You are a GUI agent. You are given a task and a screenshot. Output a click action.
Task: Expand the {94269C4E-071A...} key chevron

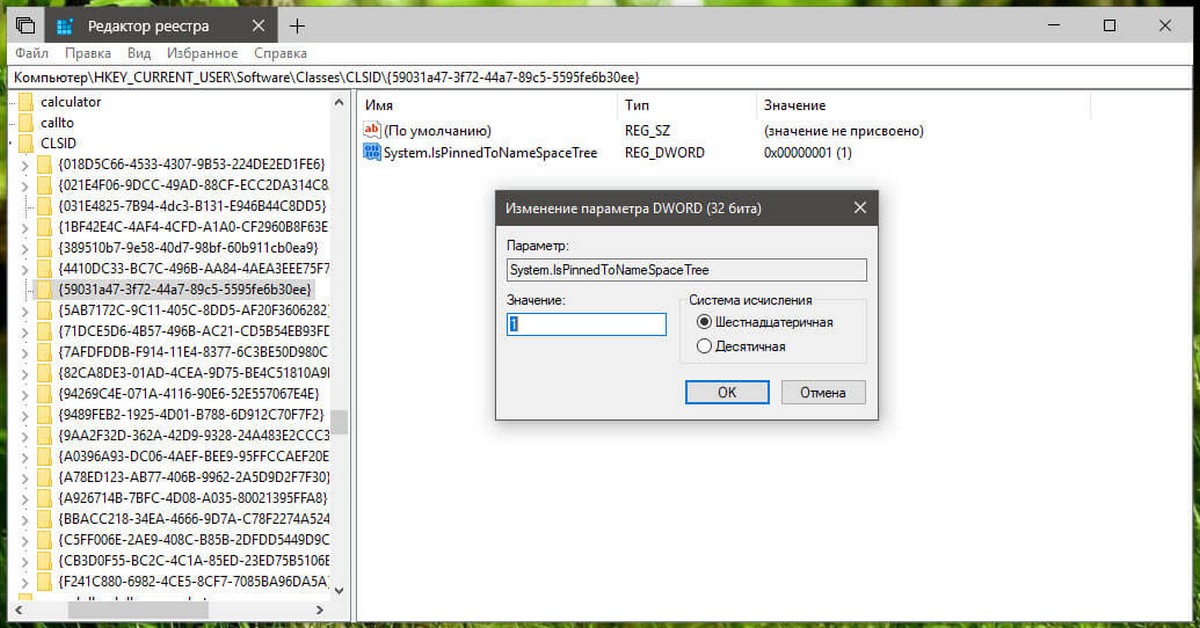[x=27, y=393]
